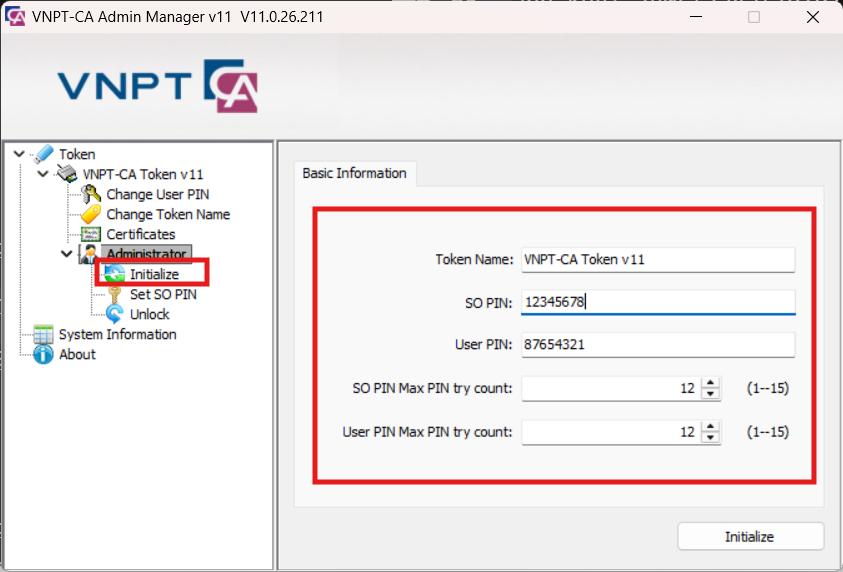The height and width of the screenshot is (572, 843).
Task: Click the Certificates icon
Action: (91, 234)
